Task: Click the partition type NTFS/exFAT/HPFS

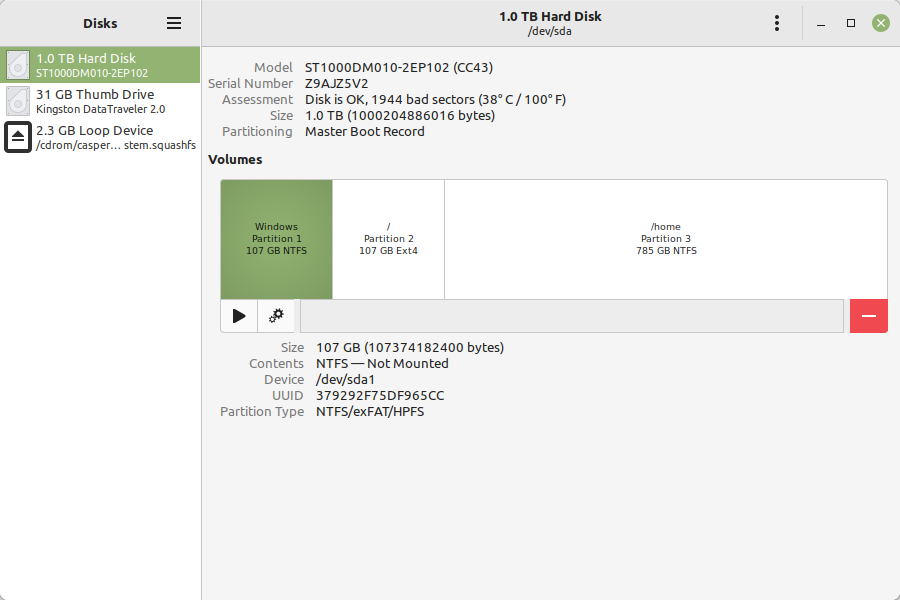Action: click(370, 412)
